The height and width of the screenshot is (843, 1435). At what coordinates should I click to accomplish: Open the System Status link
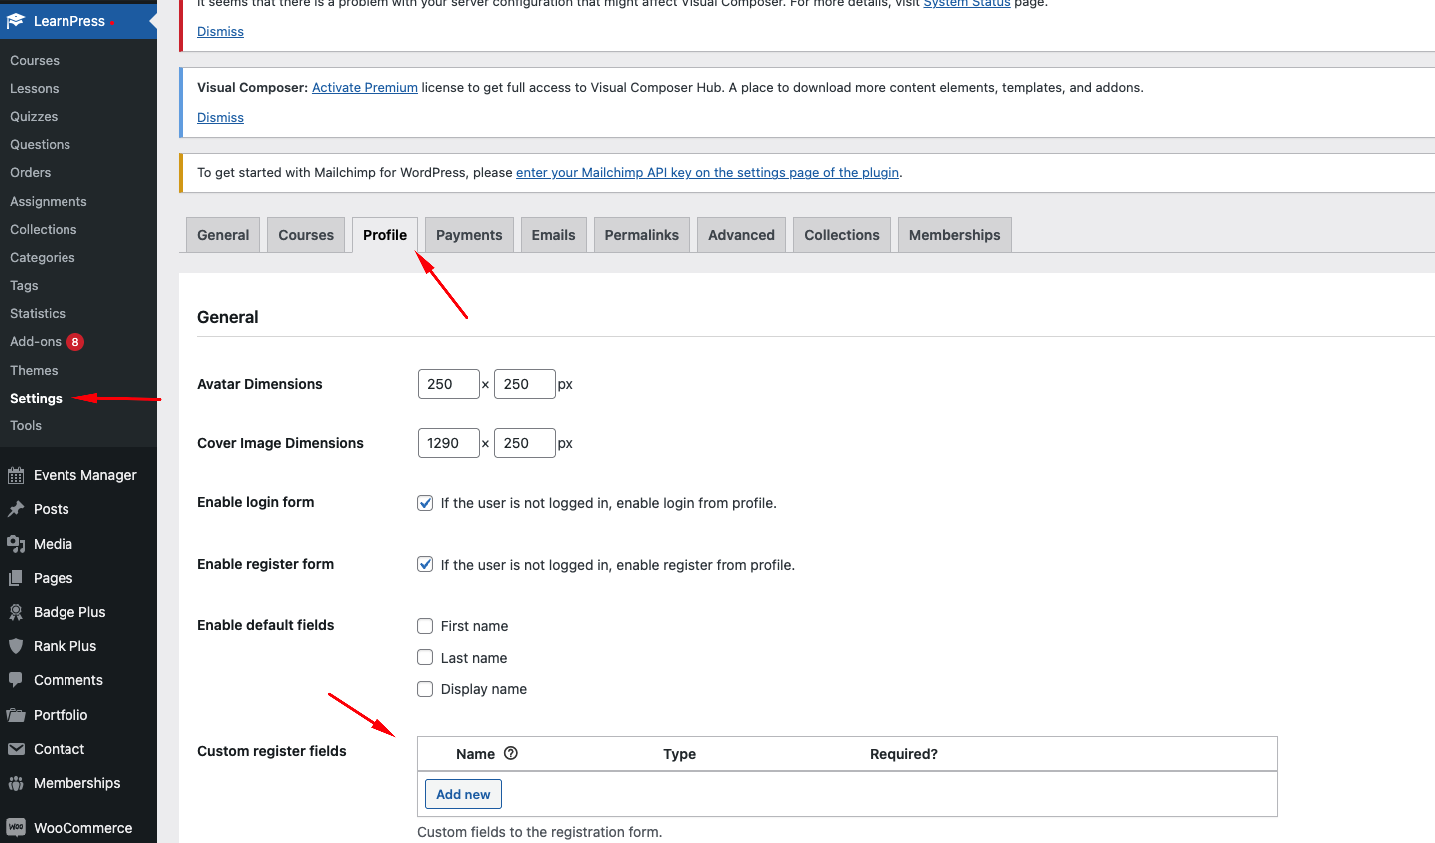[x=966, y=4]
